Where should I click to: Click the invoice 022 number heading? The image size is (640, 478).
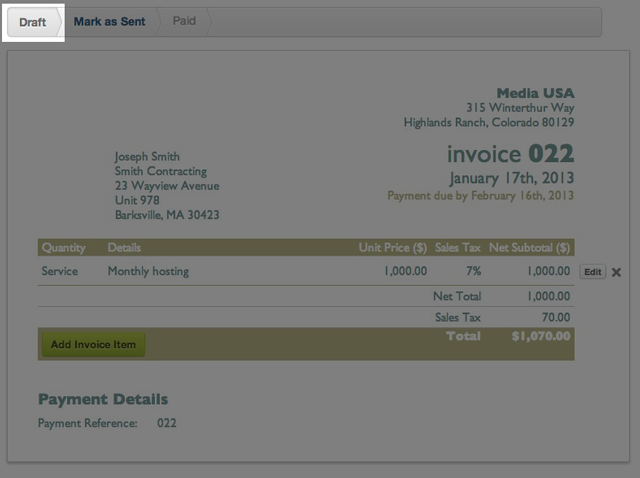[510, 154]
